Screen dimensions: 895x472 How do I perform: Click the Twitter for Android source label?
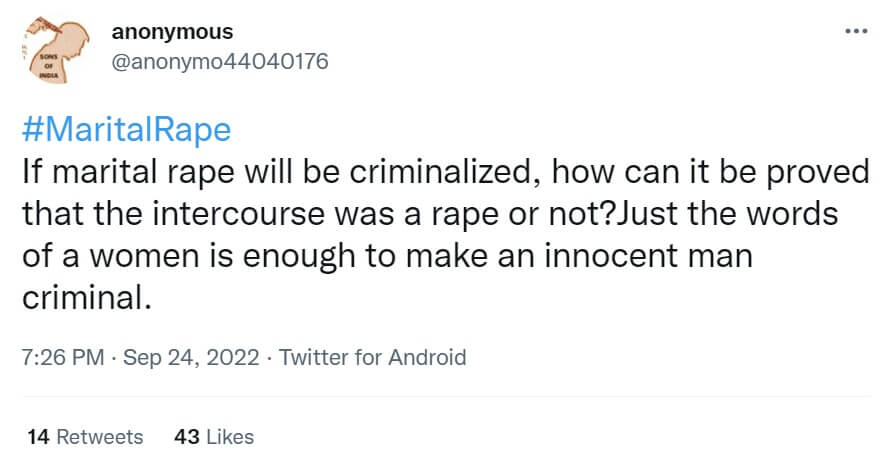pyautogui.click(x=373, y=357)
